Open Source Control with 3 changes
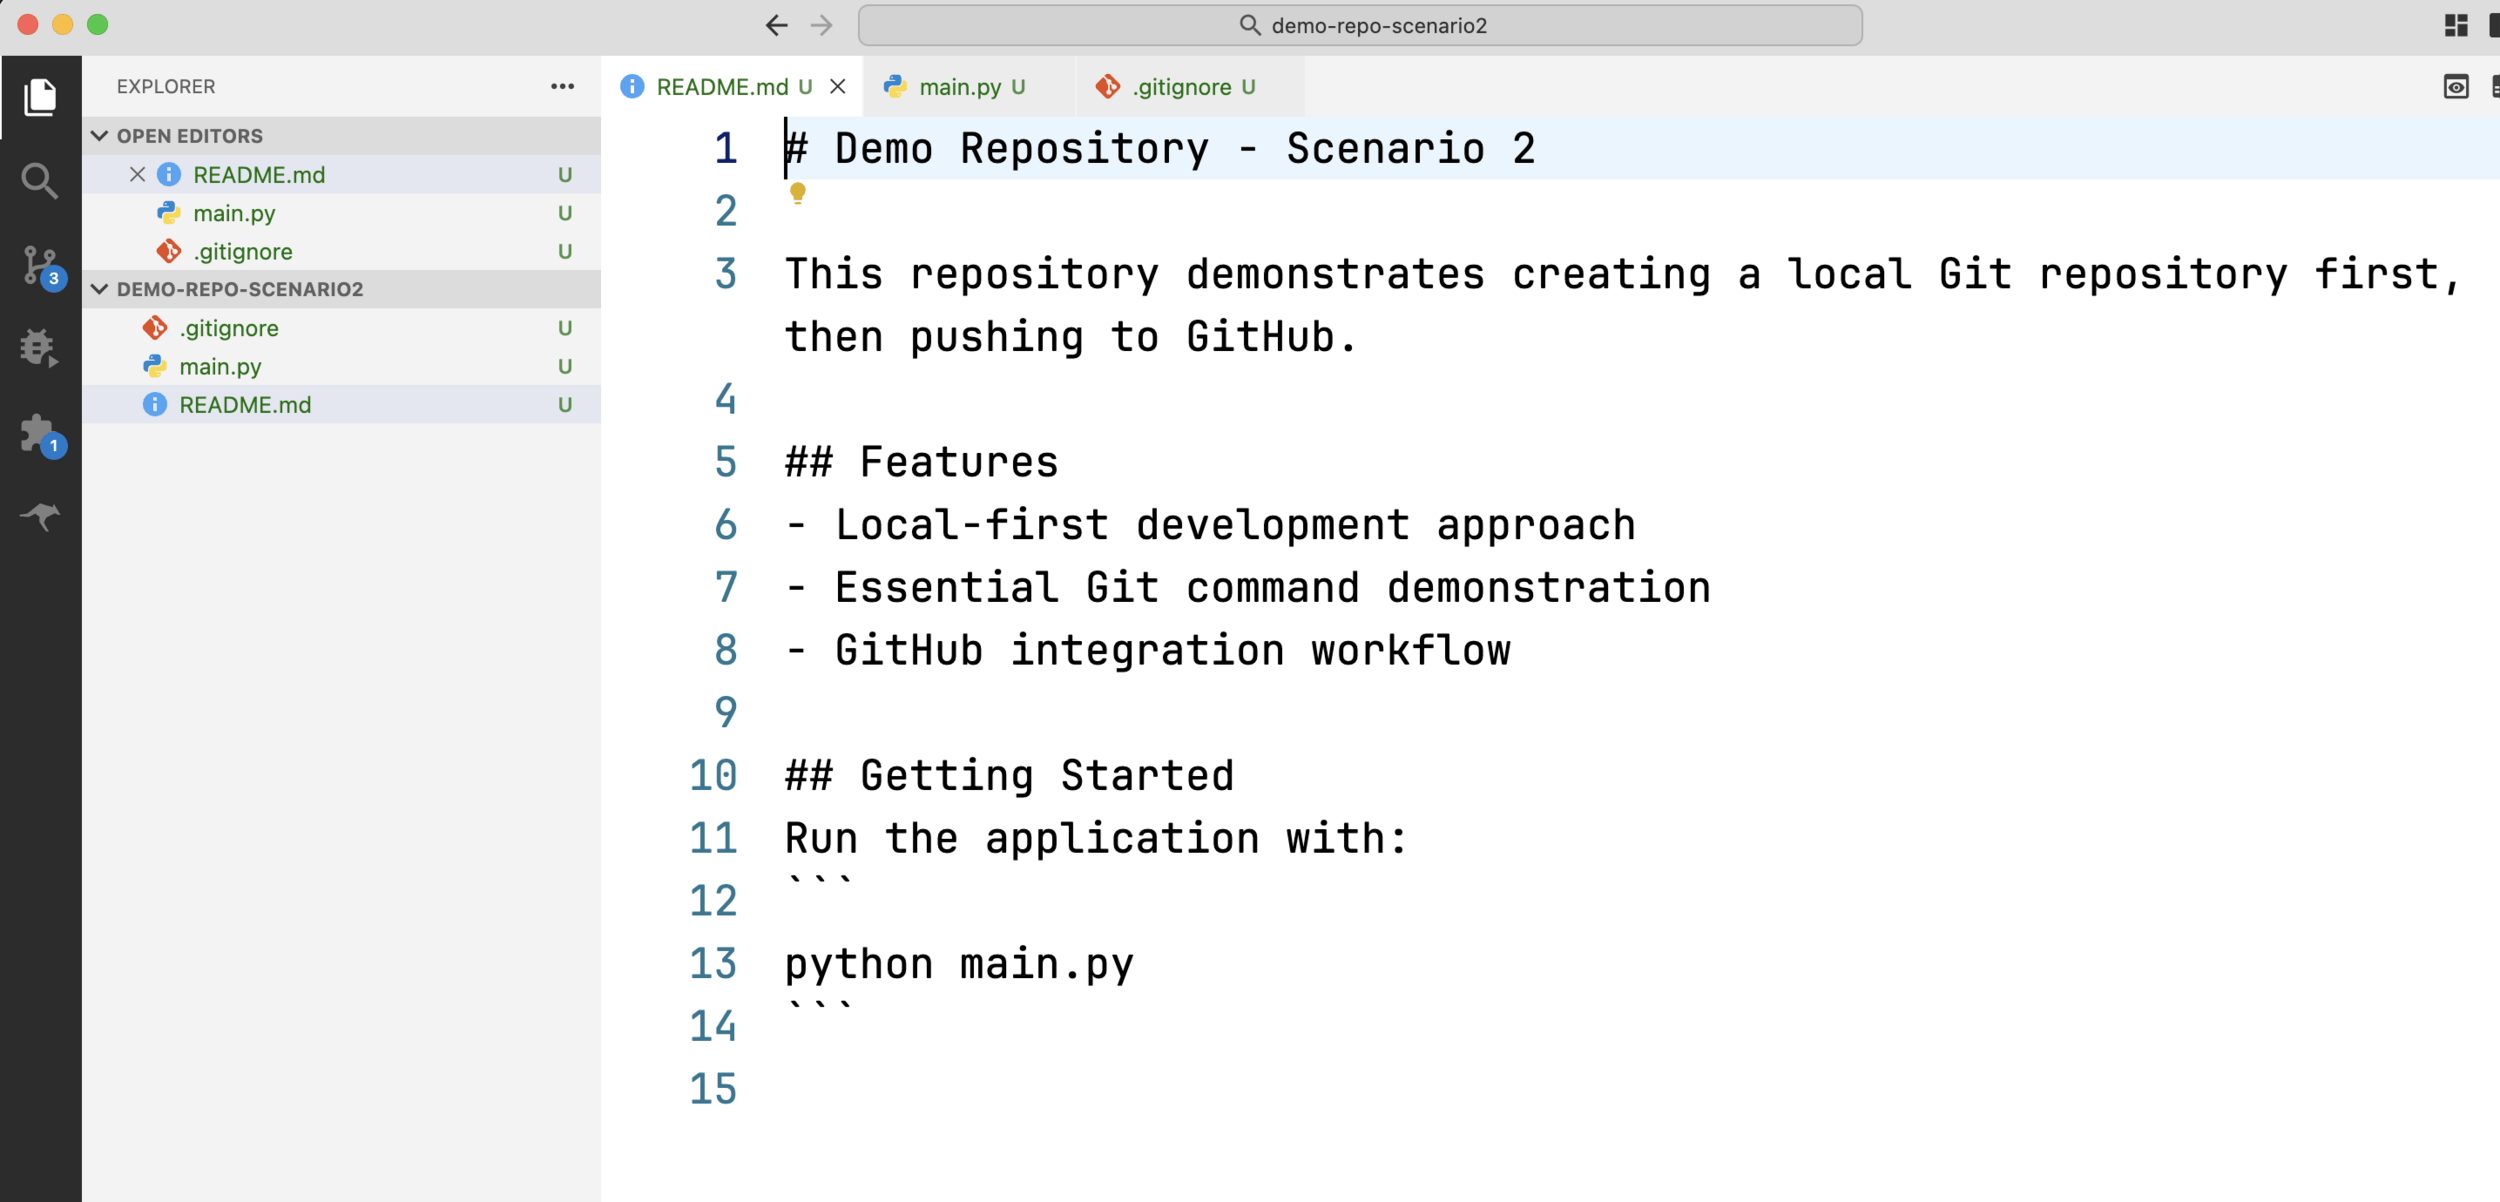Image resolution: width=2500 pixels, height=1202 pixels. pyautogui.click(x=40, y=266)
